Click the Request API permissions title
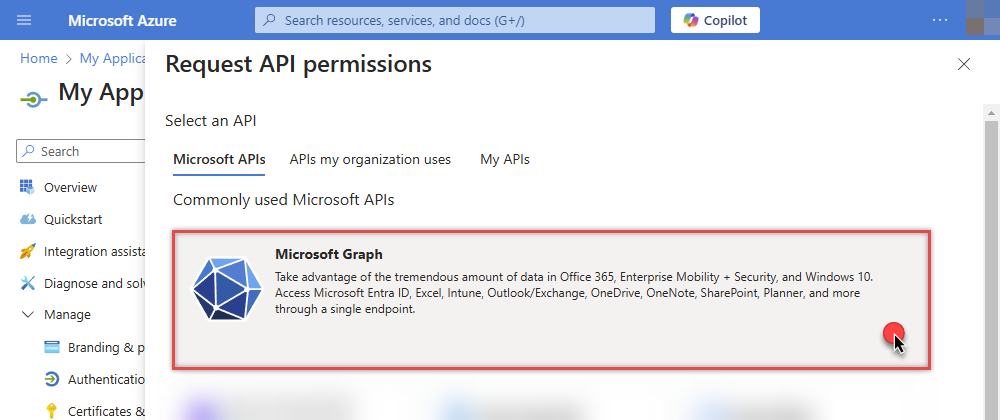 [x=298, y=65]
